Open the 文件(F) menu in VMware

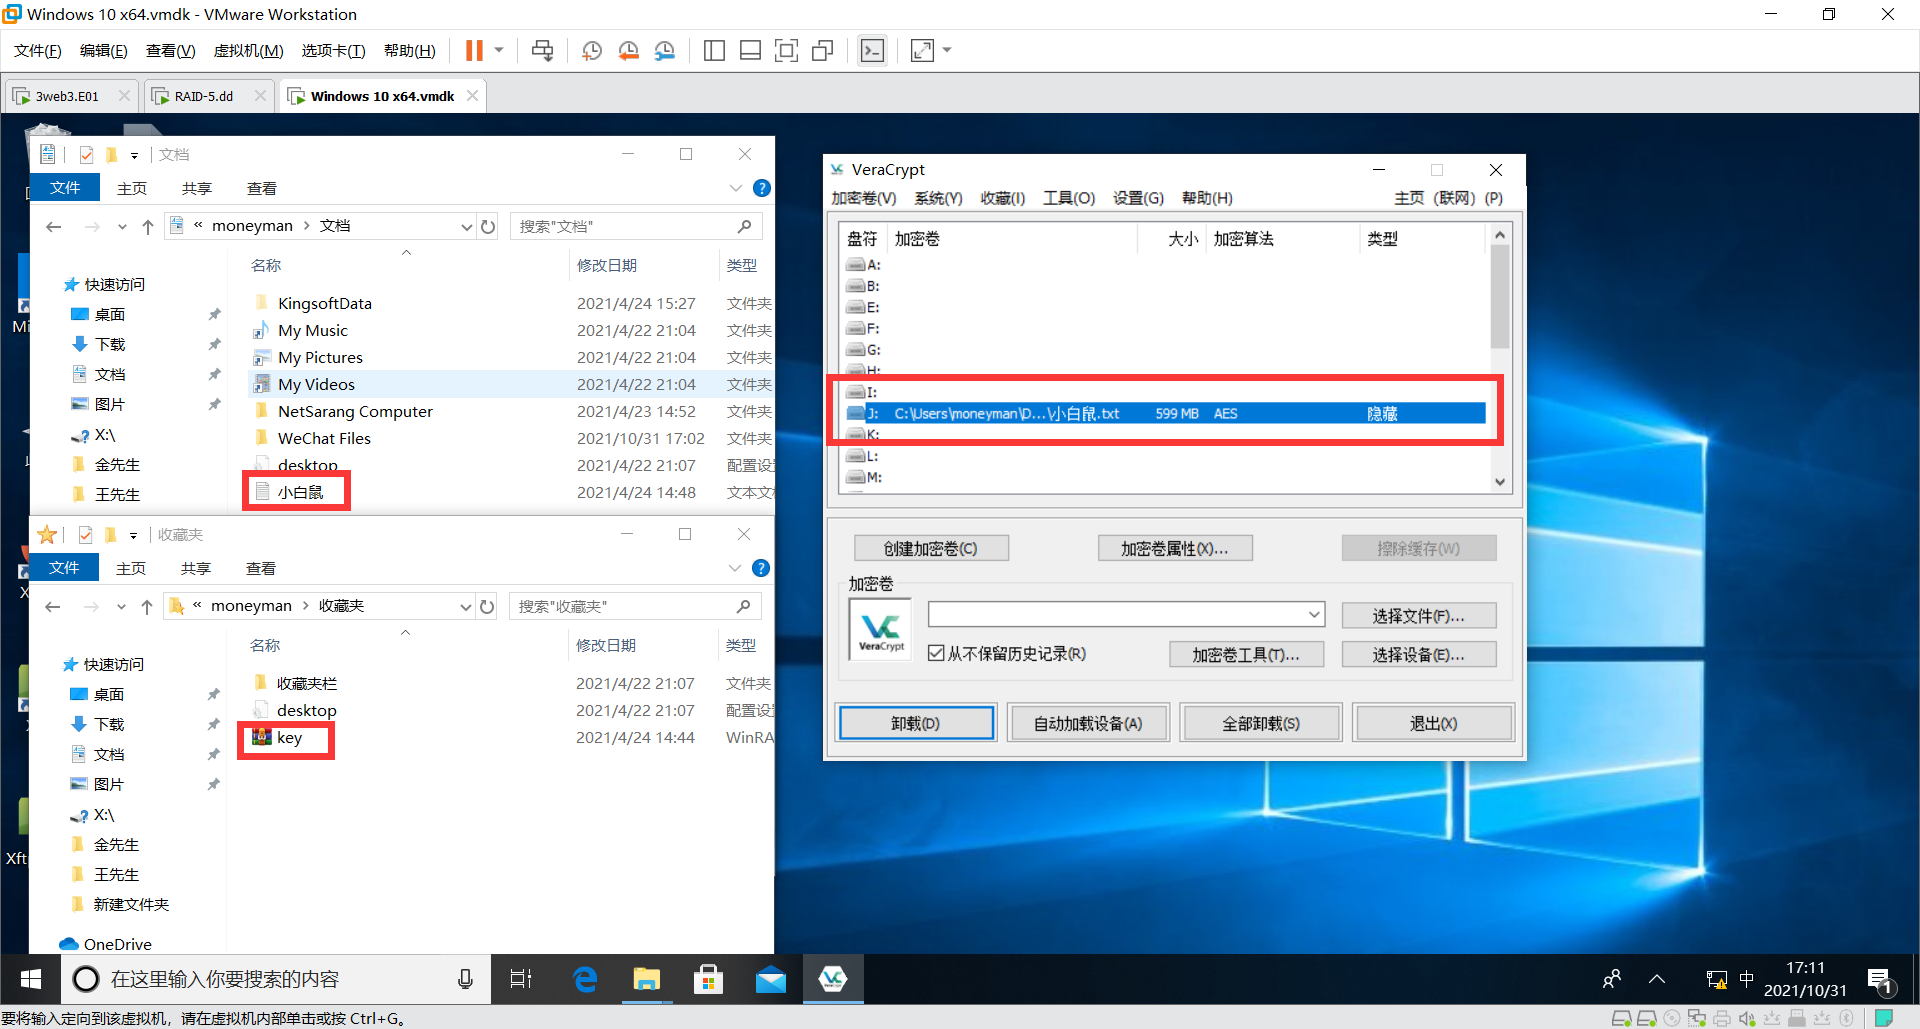[37, 51]
